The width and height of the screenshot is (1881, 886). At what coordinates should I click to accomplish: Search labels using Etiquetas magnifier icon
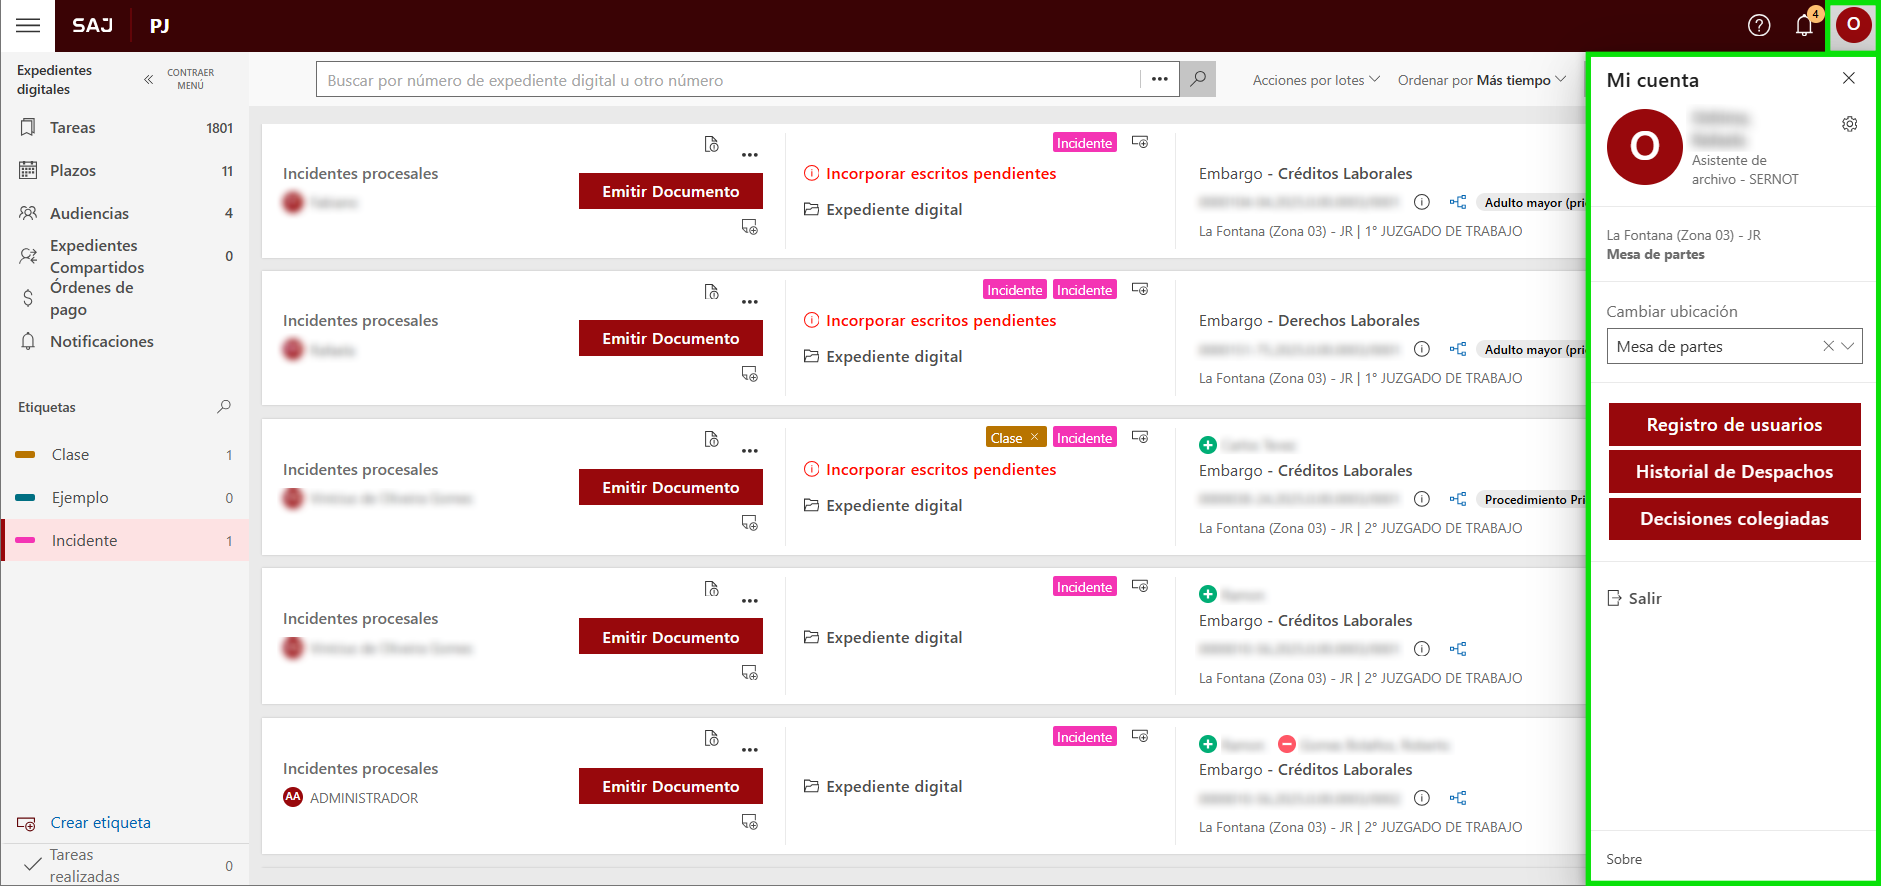click(x=224, y=406)
